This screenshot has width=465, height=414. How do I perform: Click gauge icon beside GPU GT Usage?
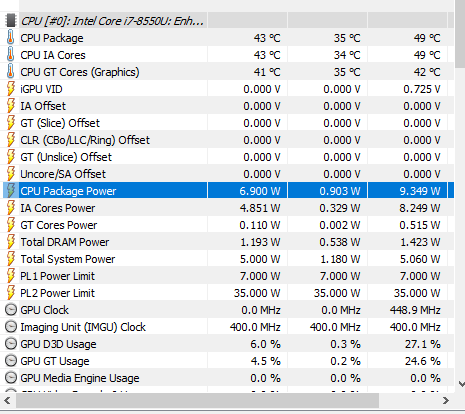[11, 361]
